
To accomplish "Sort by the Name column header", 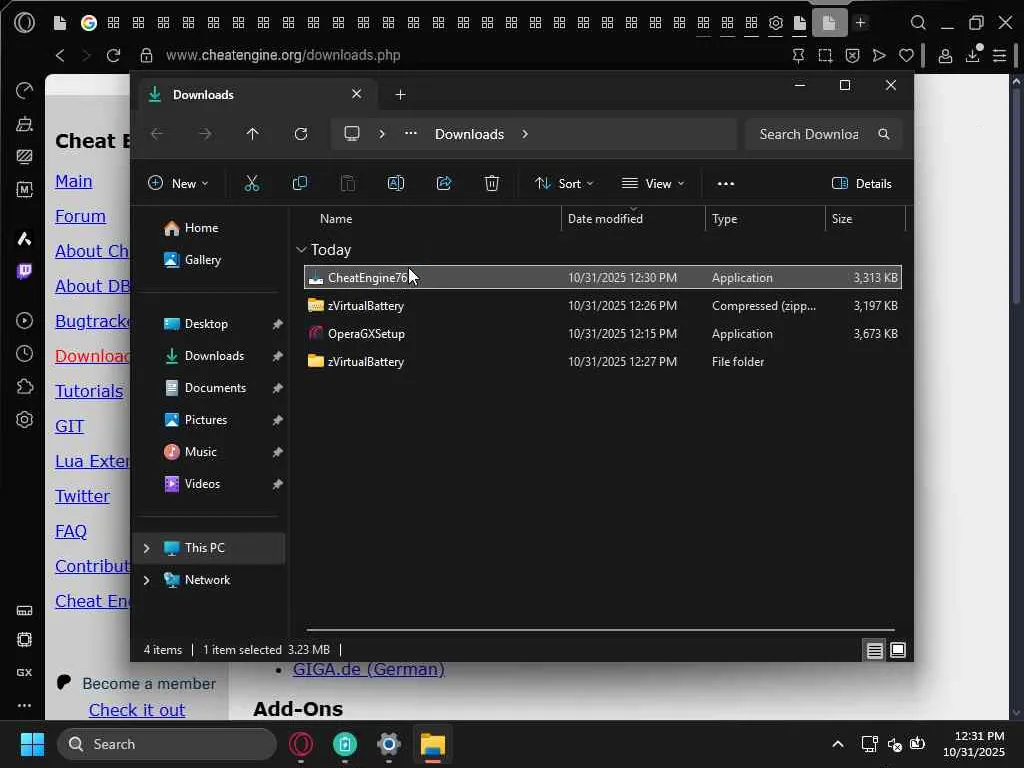I will point(336,219).
